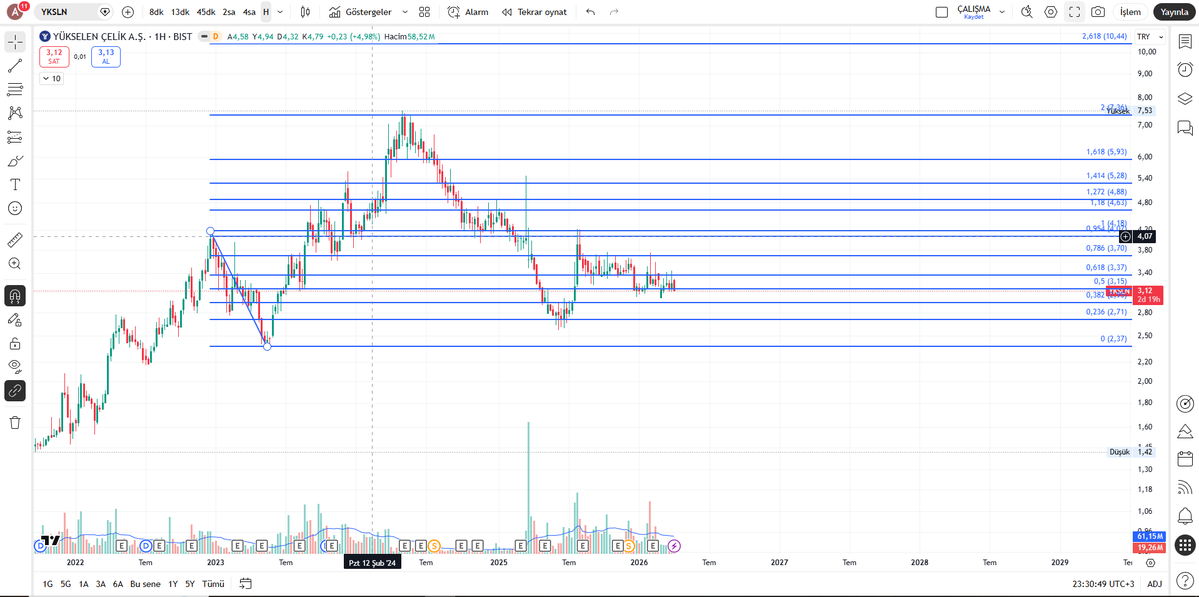Open the help center question mark
The height and width of the screenshot is (597, 1199).
pyautogui.click(x=1184, y=579)
